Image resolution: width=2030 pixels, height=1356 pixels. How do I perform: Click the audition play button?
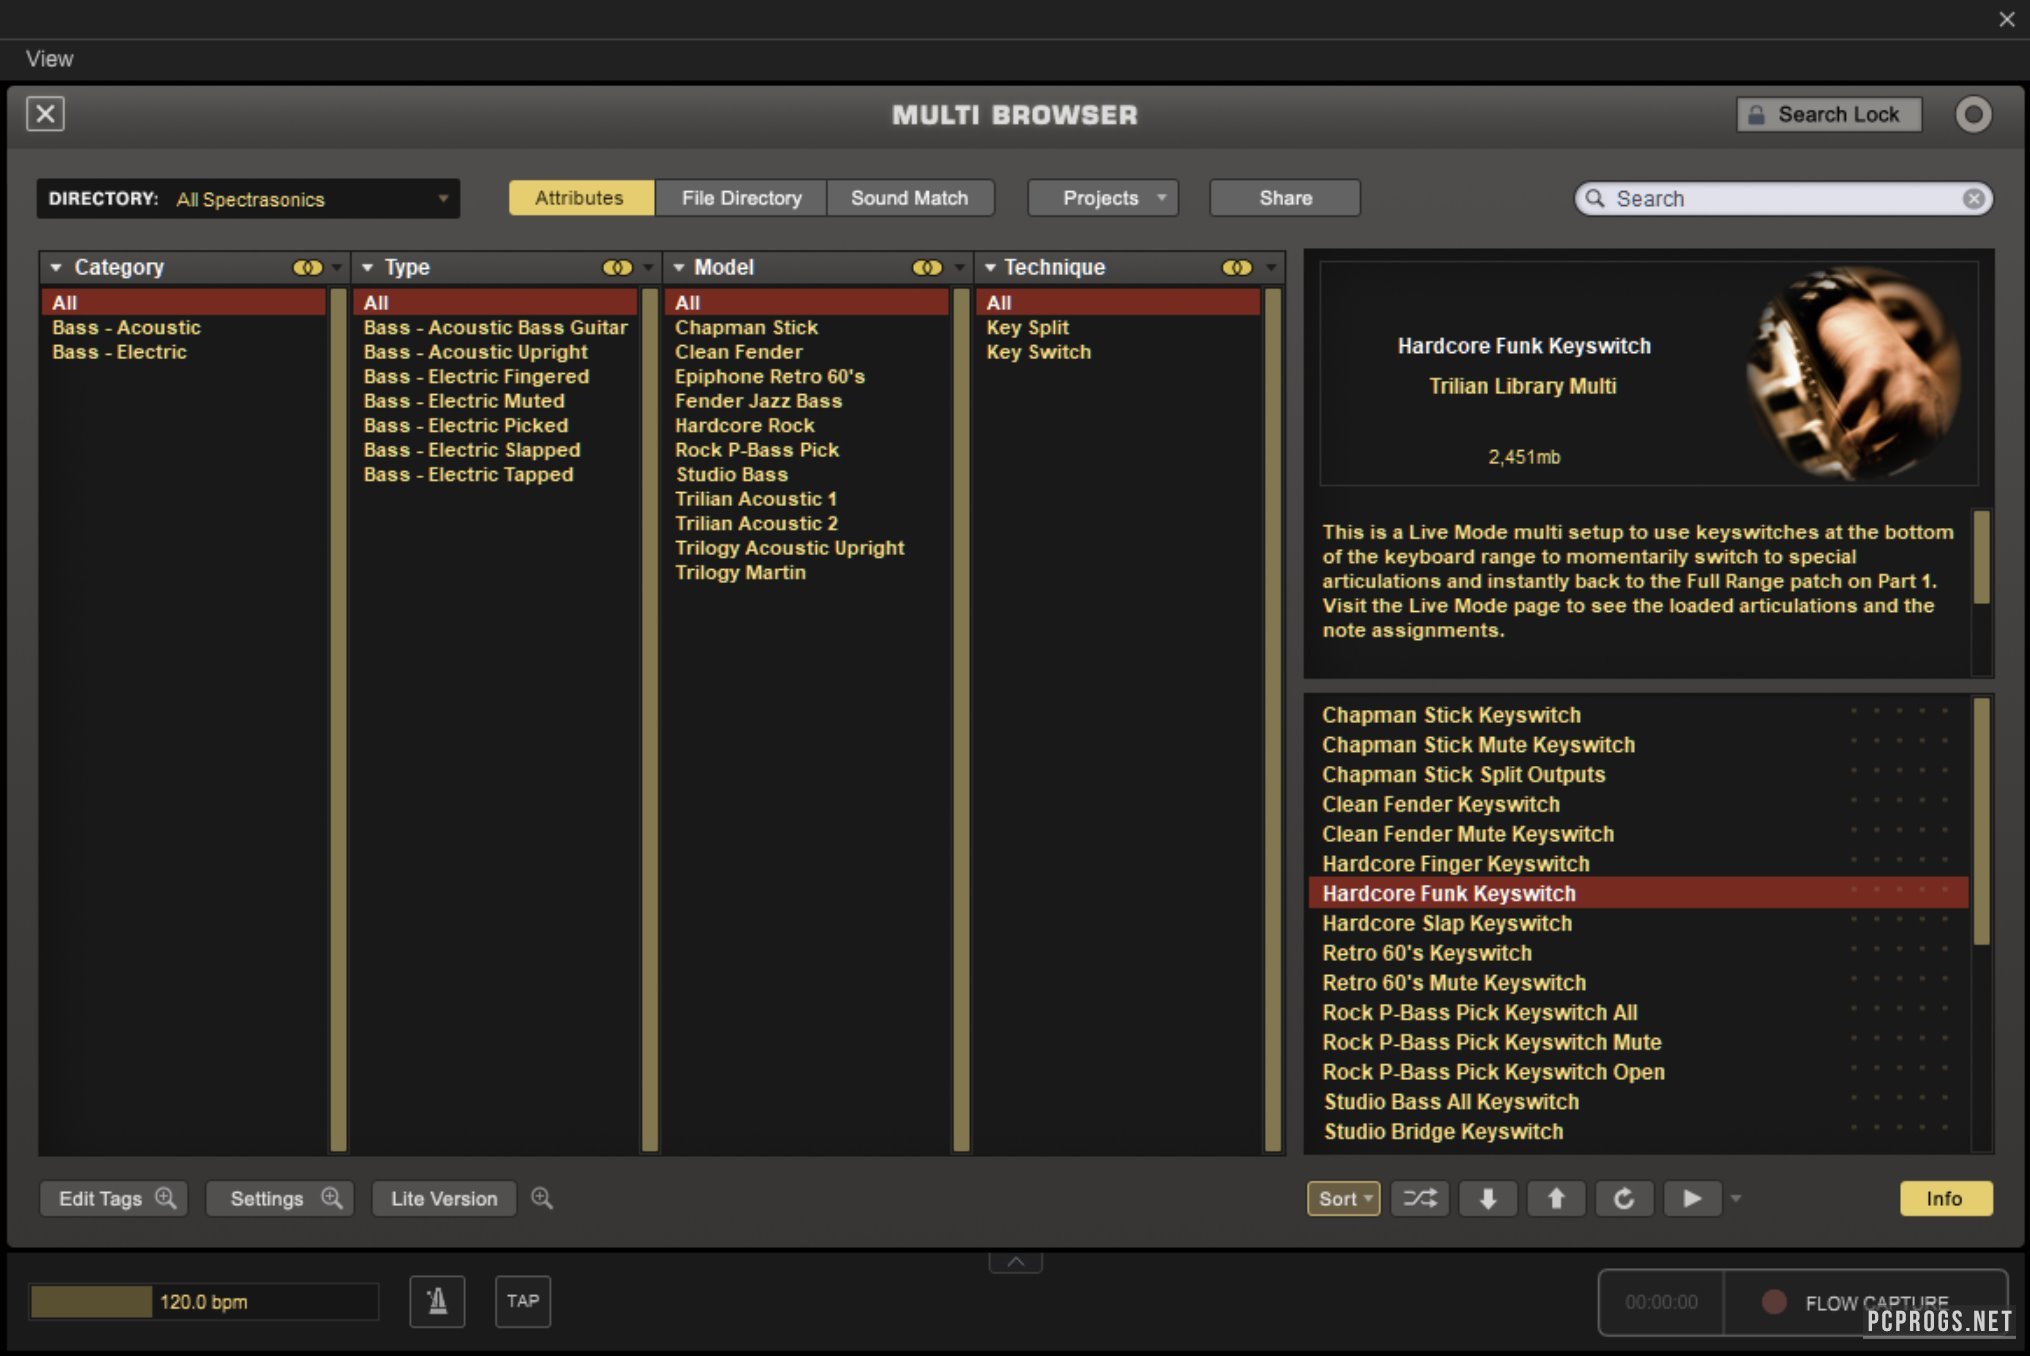[x=1692, y=1199]
